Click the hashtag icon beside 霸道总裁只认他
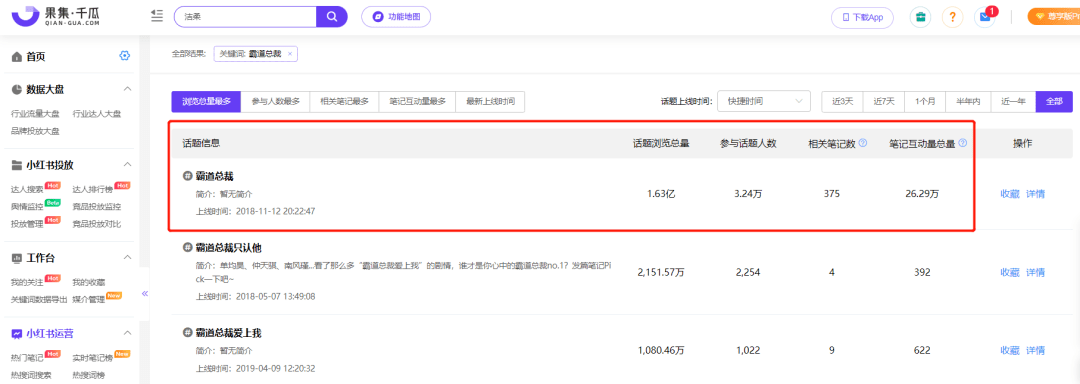 tap(187, 247)
